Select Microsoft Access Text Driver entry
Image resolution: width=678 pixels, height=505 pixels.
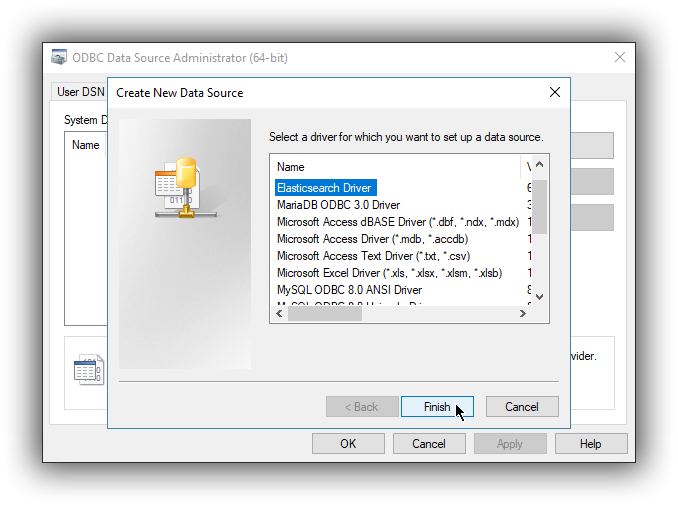[x=373, y=256]
